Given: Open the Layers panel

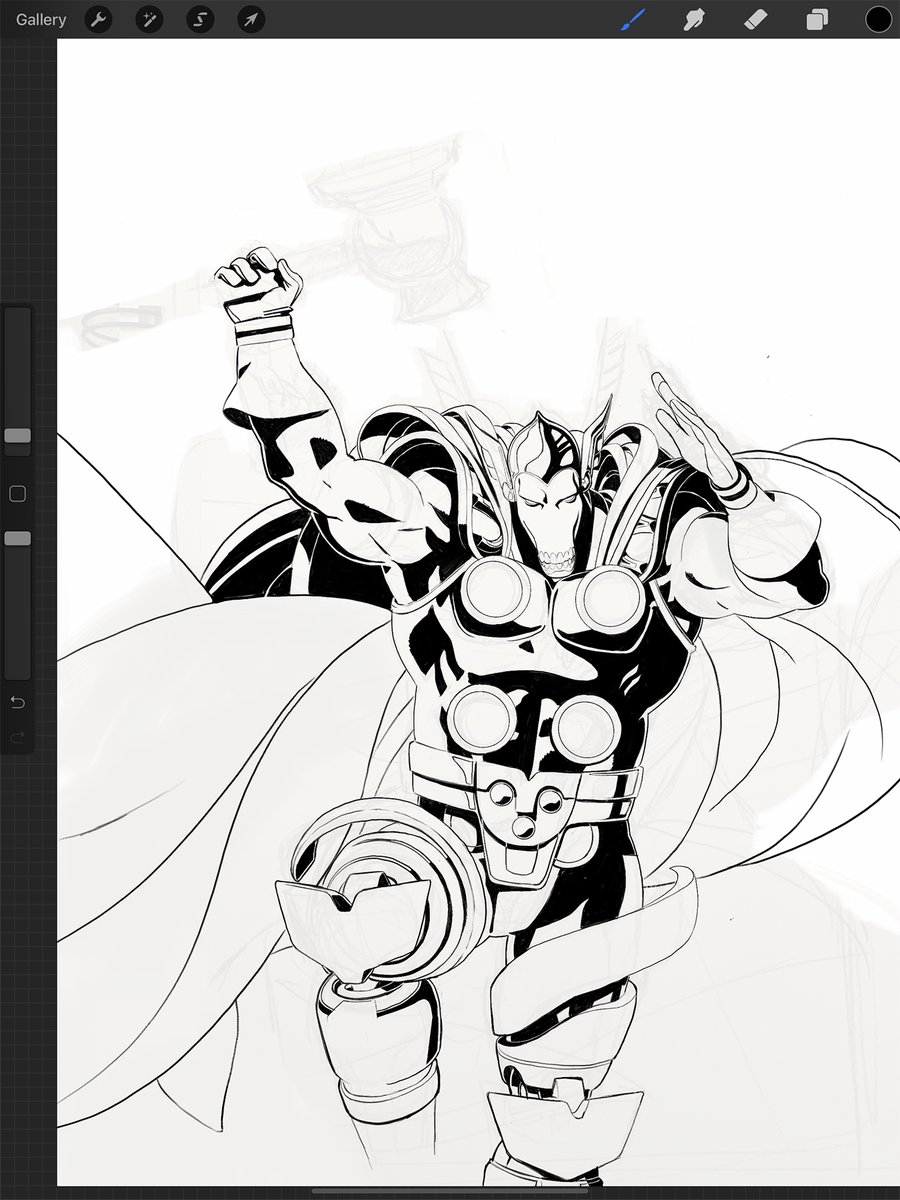Looking at the screenshot, I should pyautogui.click(x=816, y=19).
